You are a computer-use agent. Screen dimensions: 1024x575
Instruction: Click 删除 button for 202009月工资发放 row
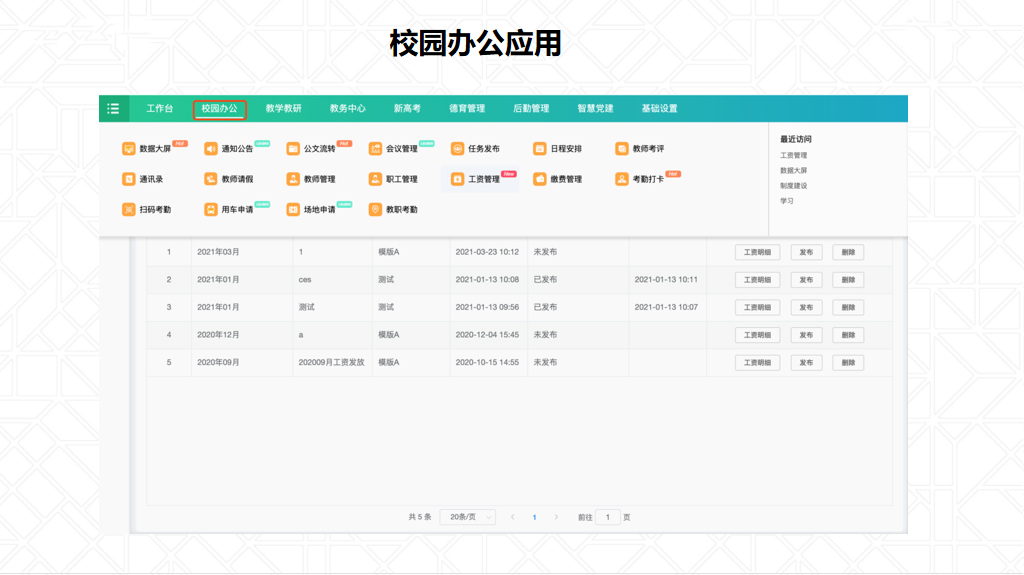click(847, 362)
